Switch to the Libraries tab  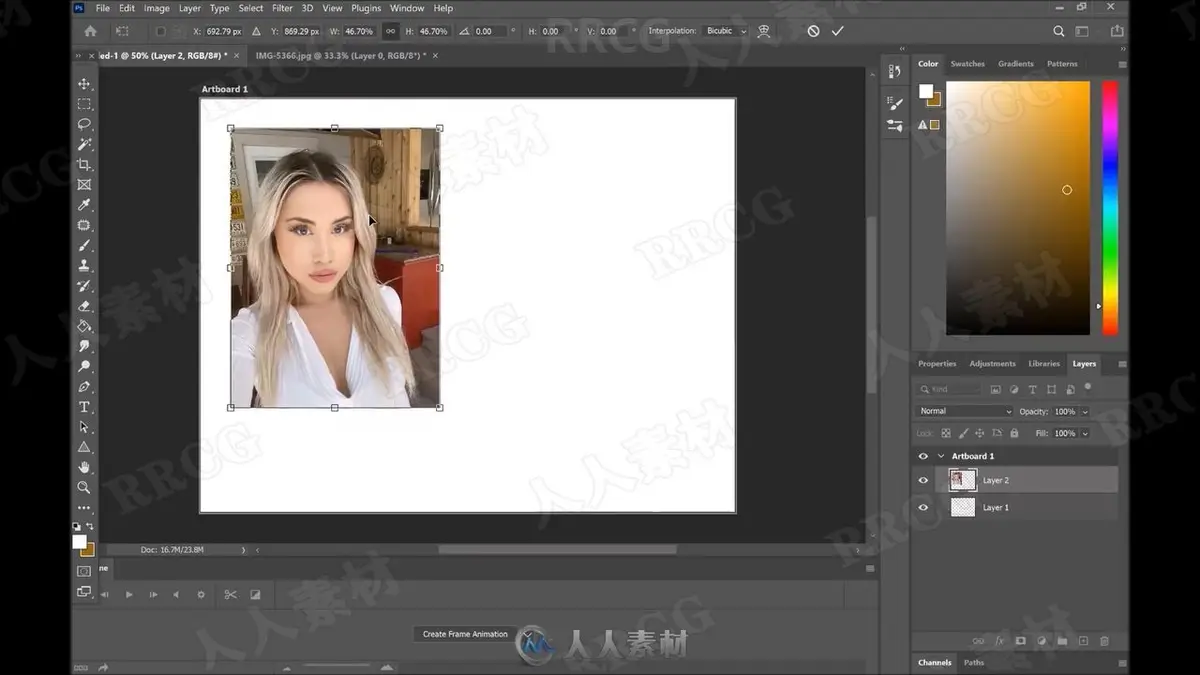point(1044,364)
